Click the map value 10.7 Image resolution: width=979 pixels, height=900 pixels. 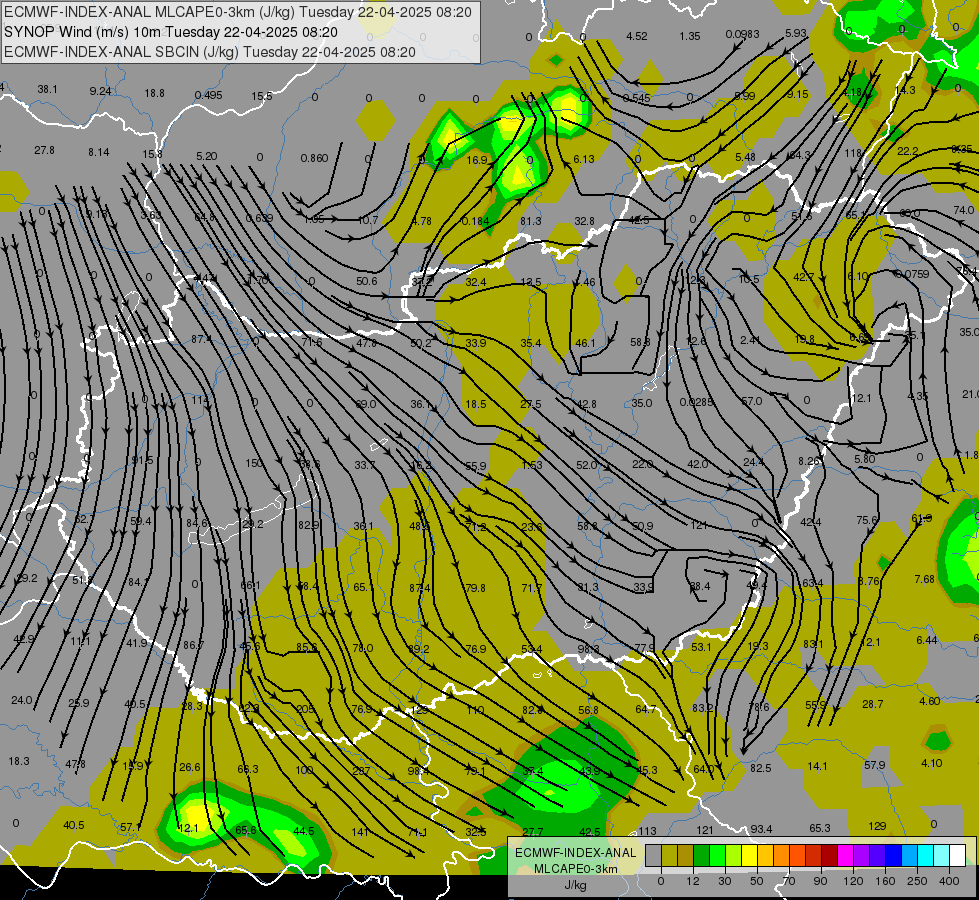(x=368, y=220)
